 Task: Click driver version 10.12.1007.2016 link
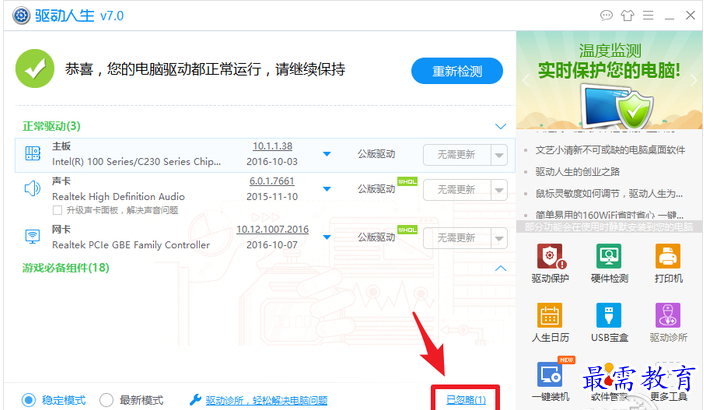273,229
